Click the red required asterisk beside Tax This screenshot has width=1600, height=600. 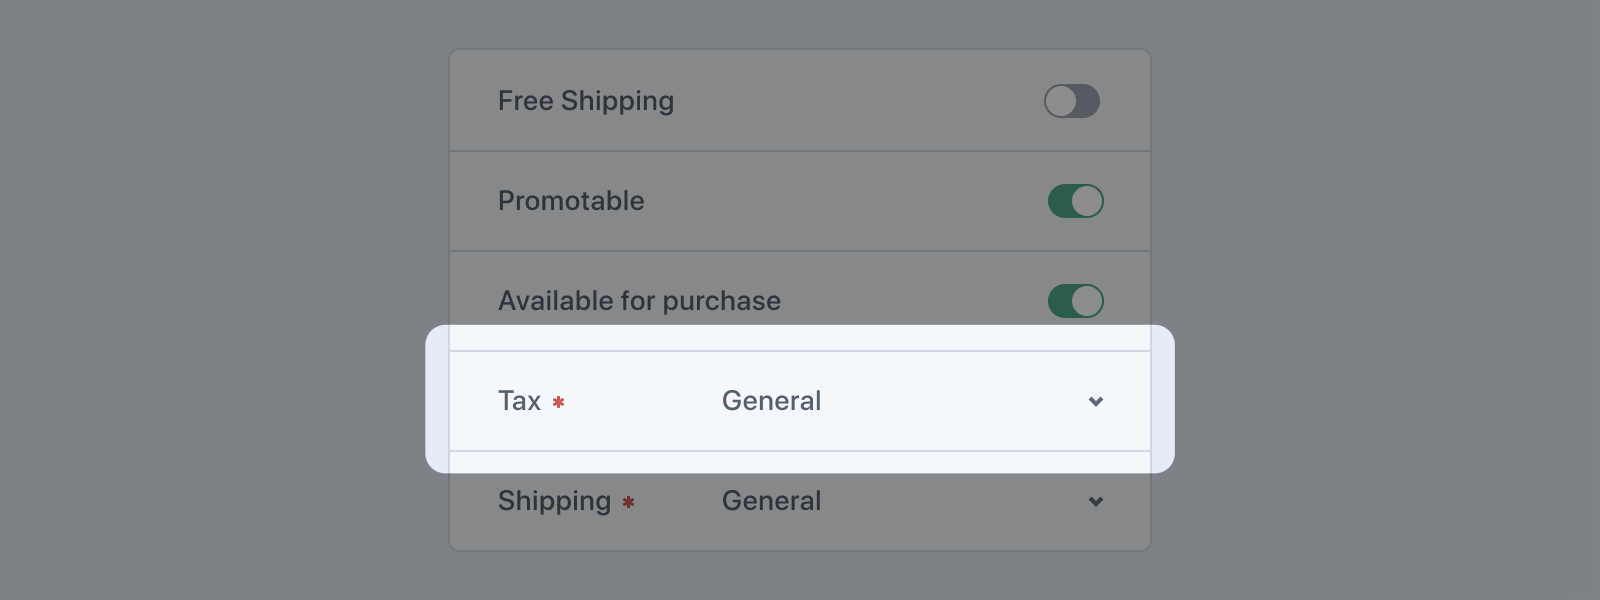coord(559,403)
